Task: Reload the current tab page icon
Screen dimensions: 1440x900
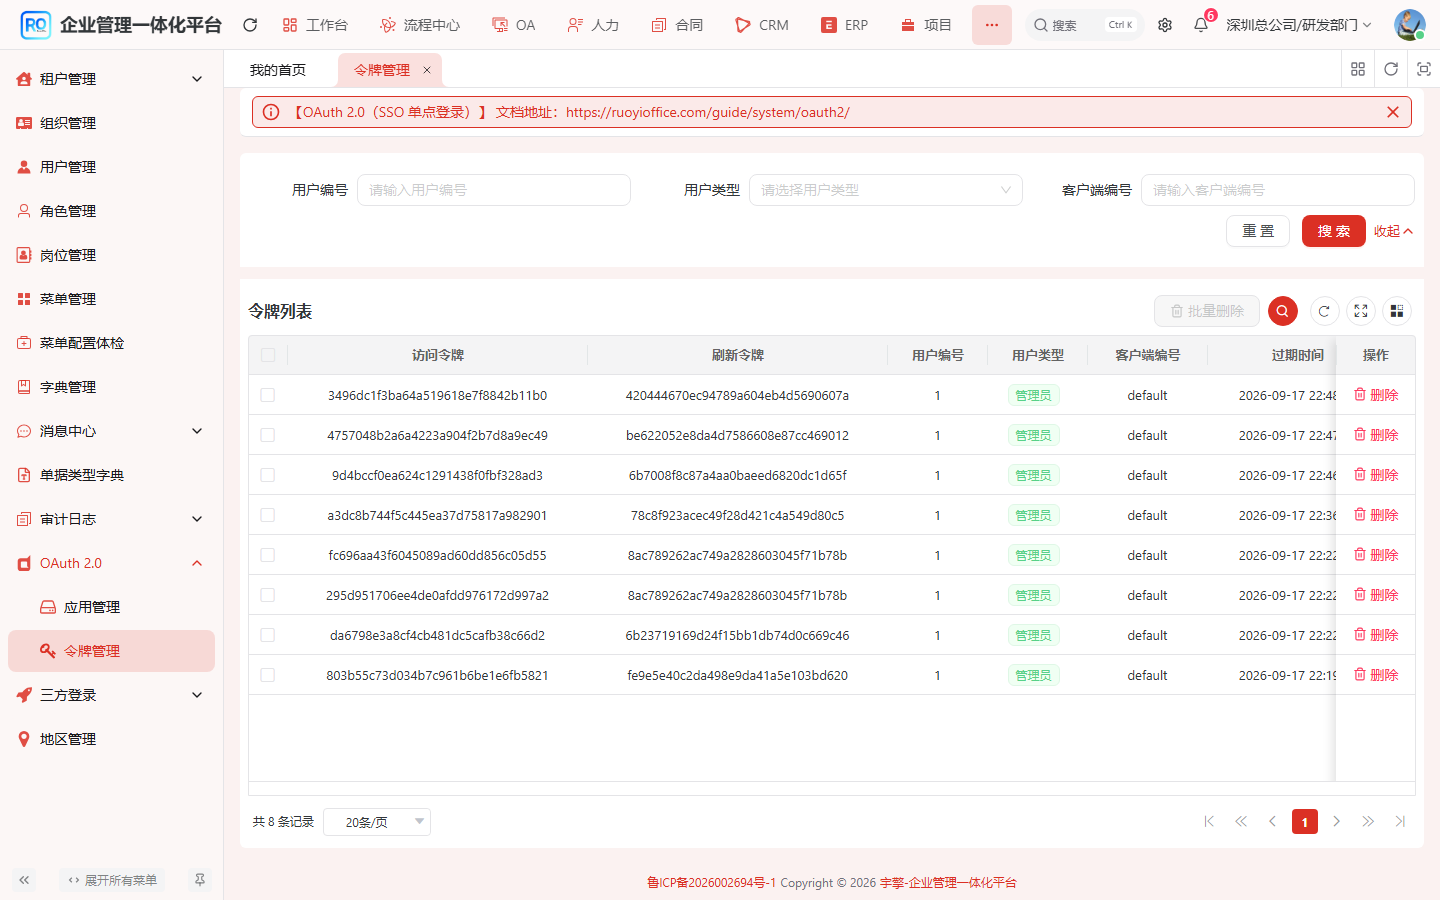Action: coord(1391,69)
